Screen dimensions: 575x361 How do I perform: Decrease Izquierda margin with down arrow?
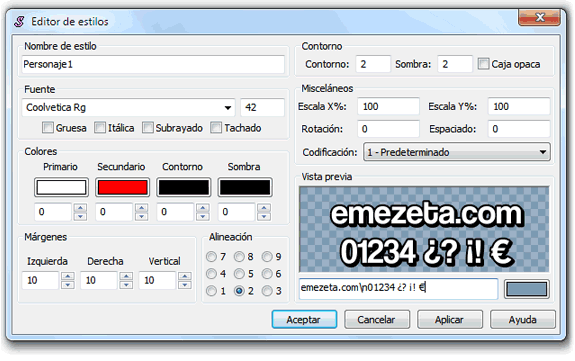68,284
